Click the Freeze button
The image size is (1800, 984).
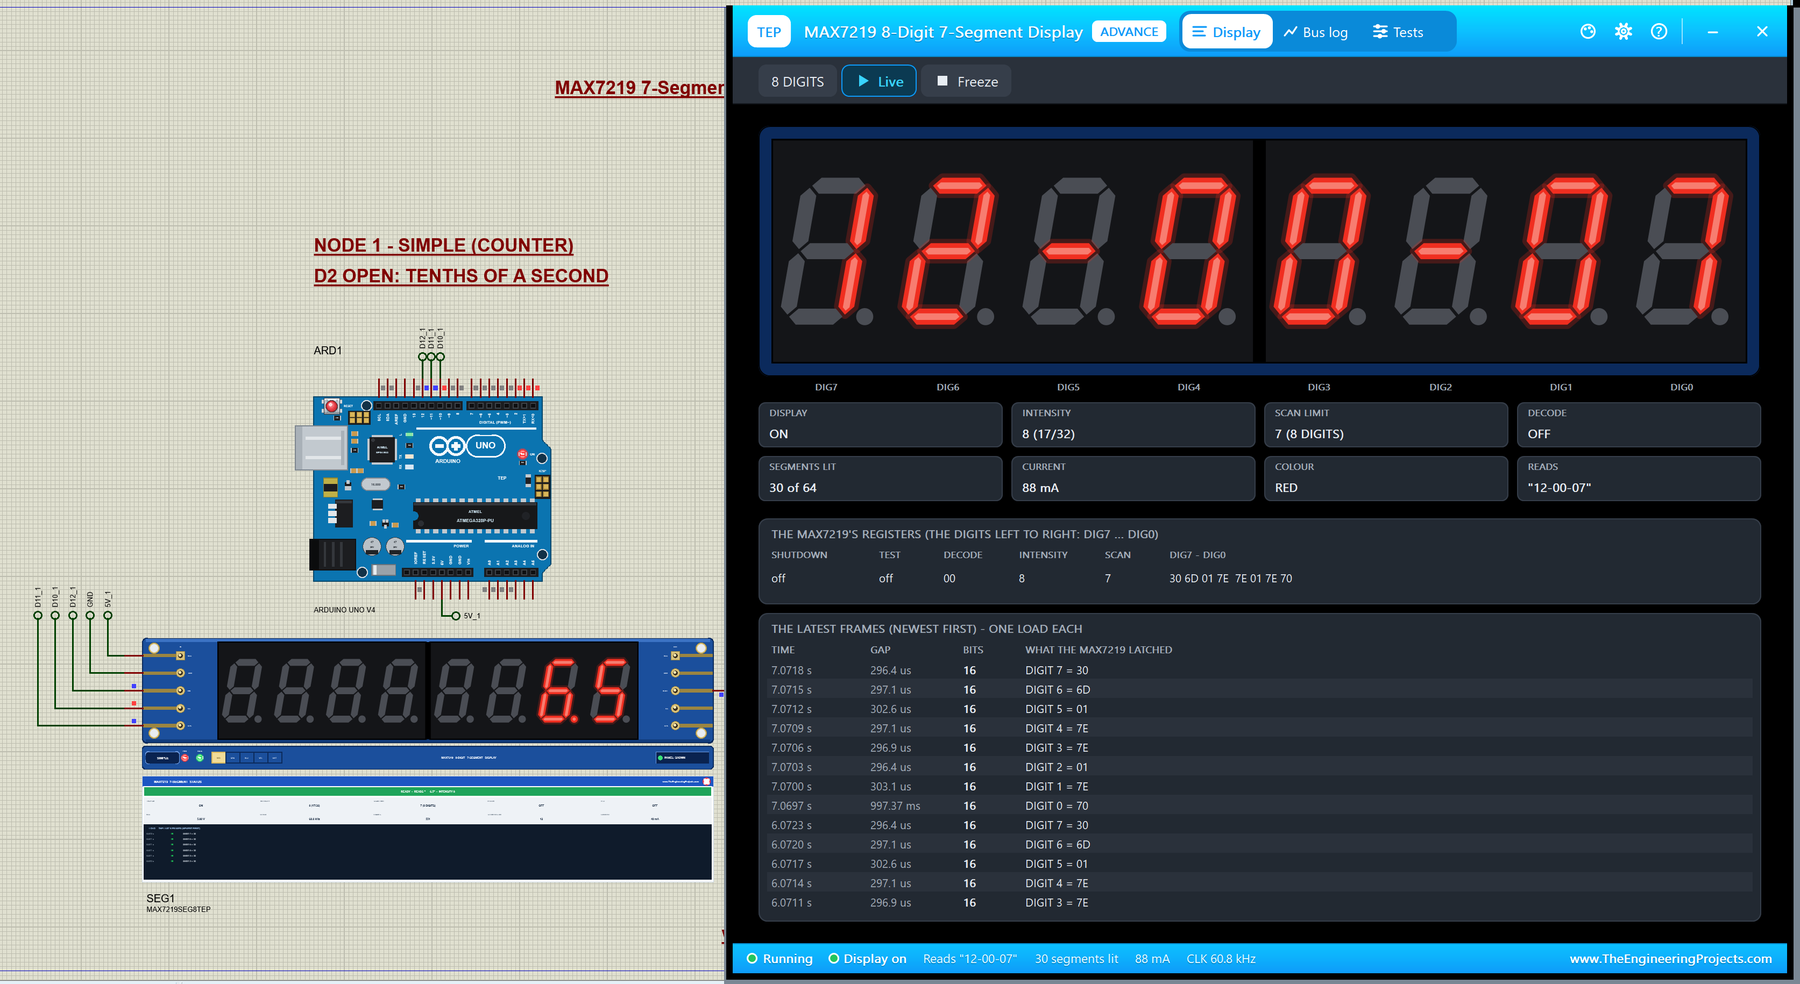966,82
